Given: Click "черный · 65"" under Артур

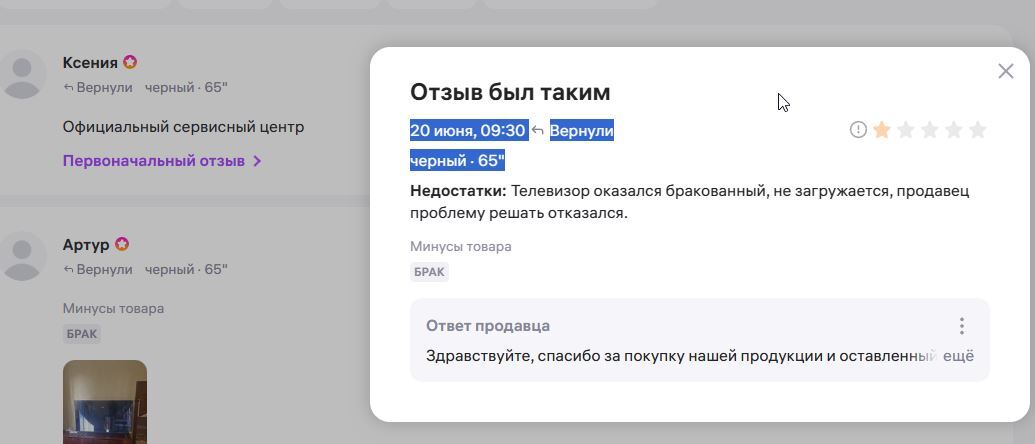Looking at the screenshot, I should 186,269.
